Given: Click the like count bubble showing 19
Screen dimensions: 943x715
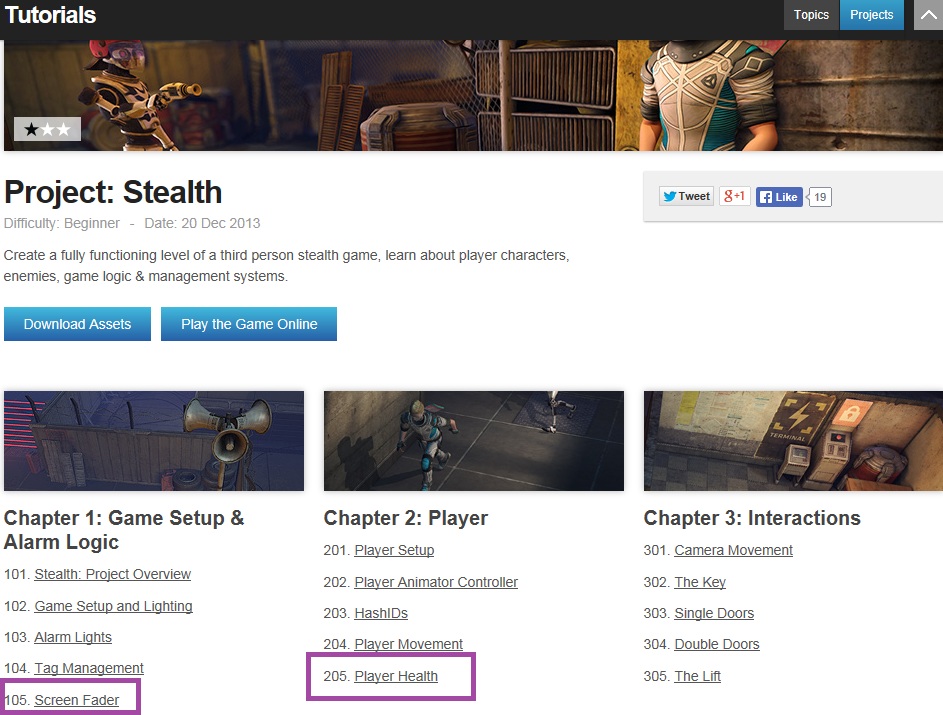Looking at the screenshot, I should tap(820, 197).
